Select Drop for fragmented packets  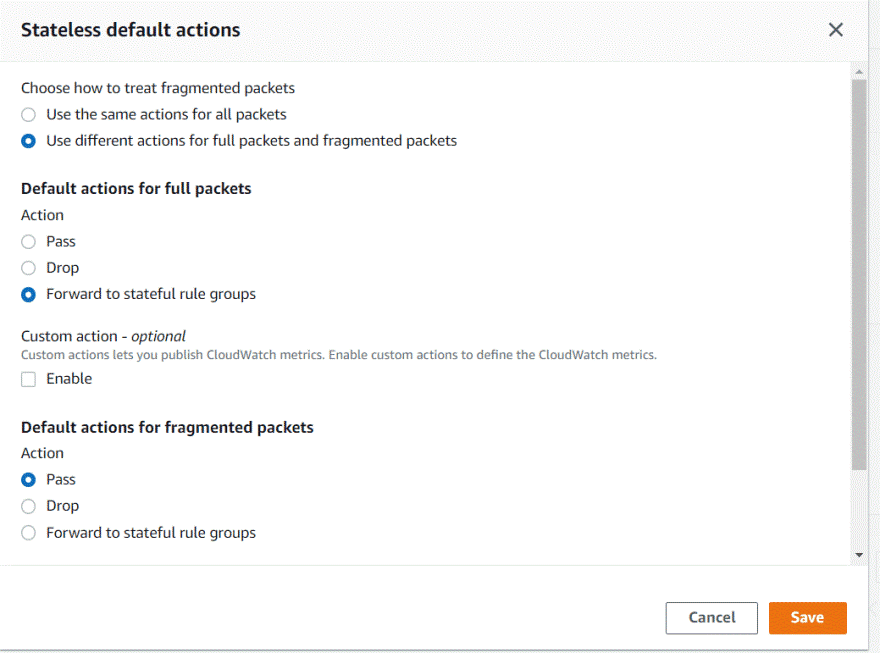pos(28,506)
